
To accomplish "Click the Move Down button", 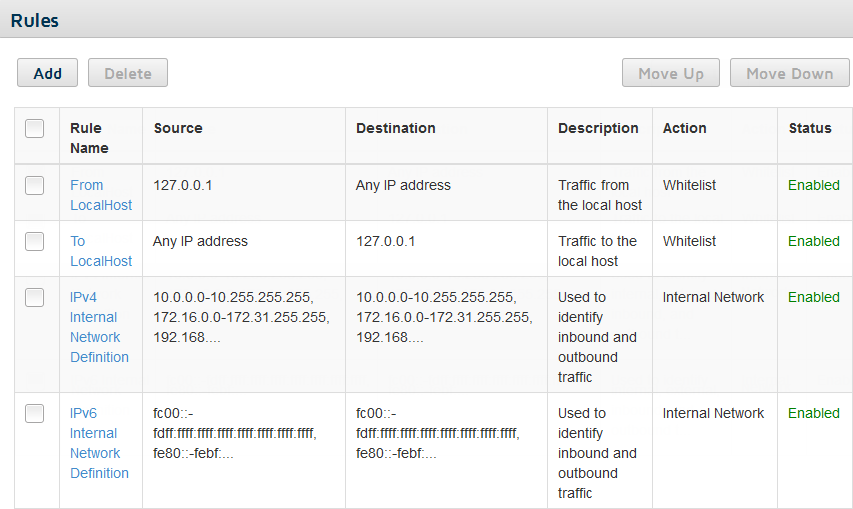I will coord(789,73).
